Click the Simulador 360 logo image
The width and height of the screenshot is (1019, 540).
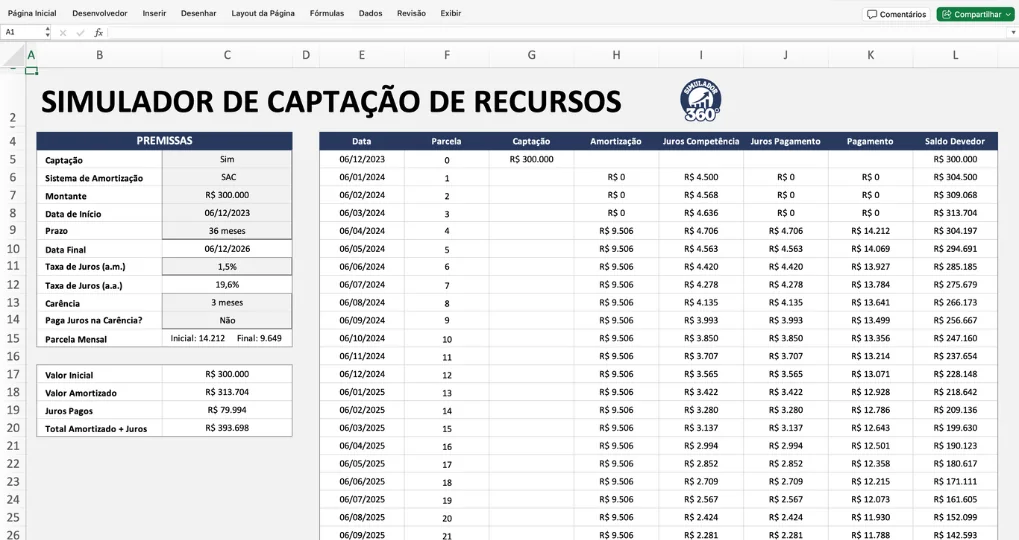point(701,100)
